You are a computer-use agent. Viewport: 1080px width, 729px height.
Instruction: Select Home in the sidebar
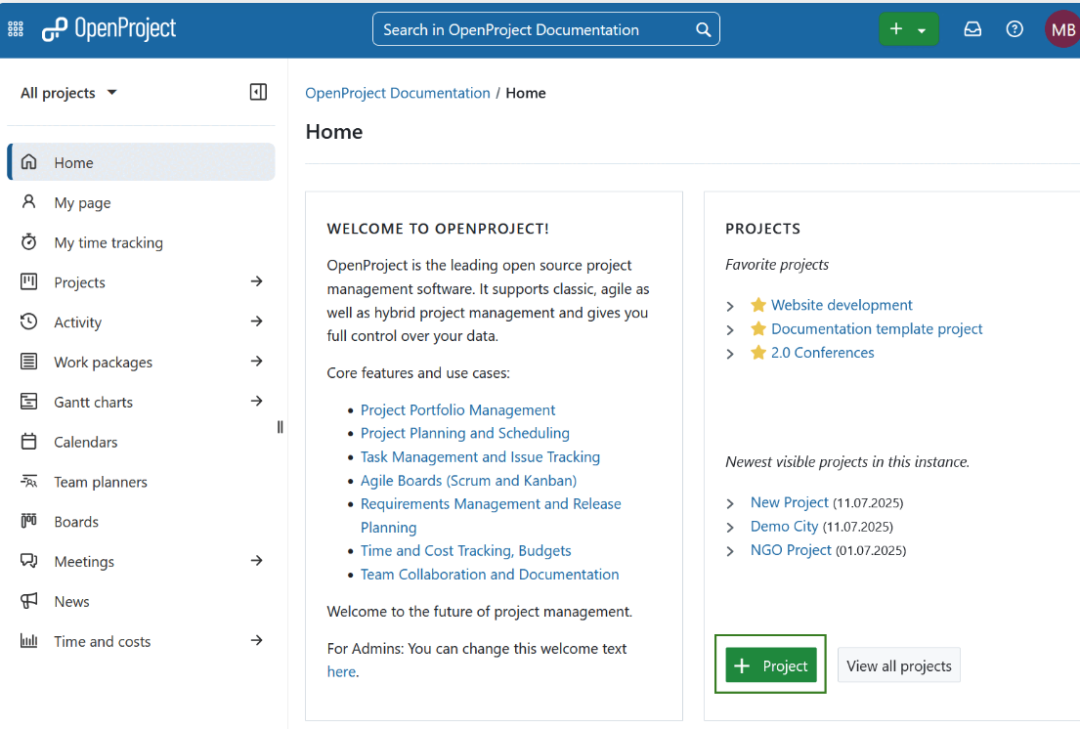click(141, 162)
